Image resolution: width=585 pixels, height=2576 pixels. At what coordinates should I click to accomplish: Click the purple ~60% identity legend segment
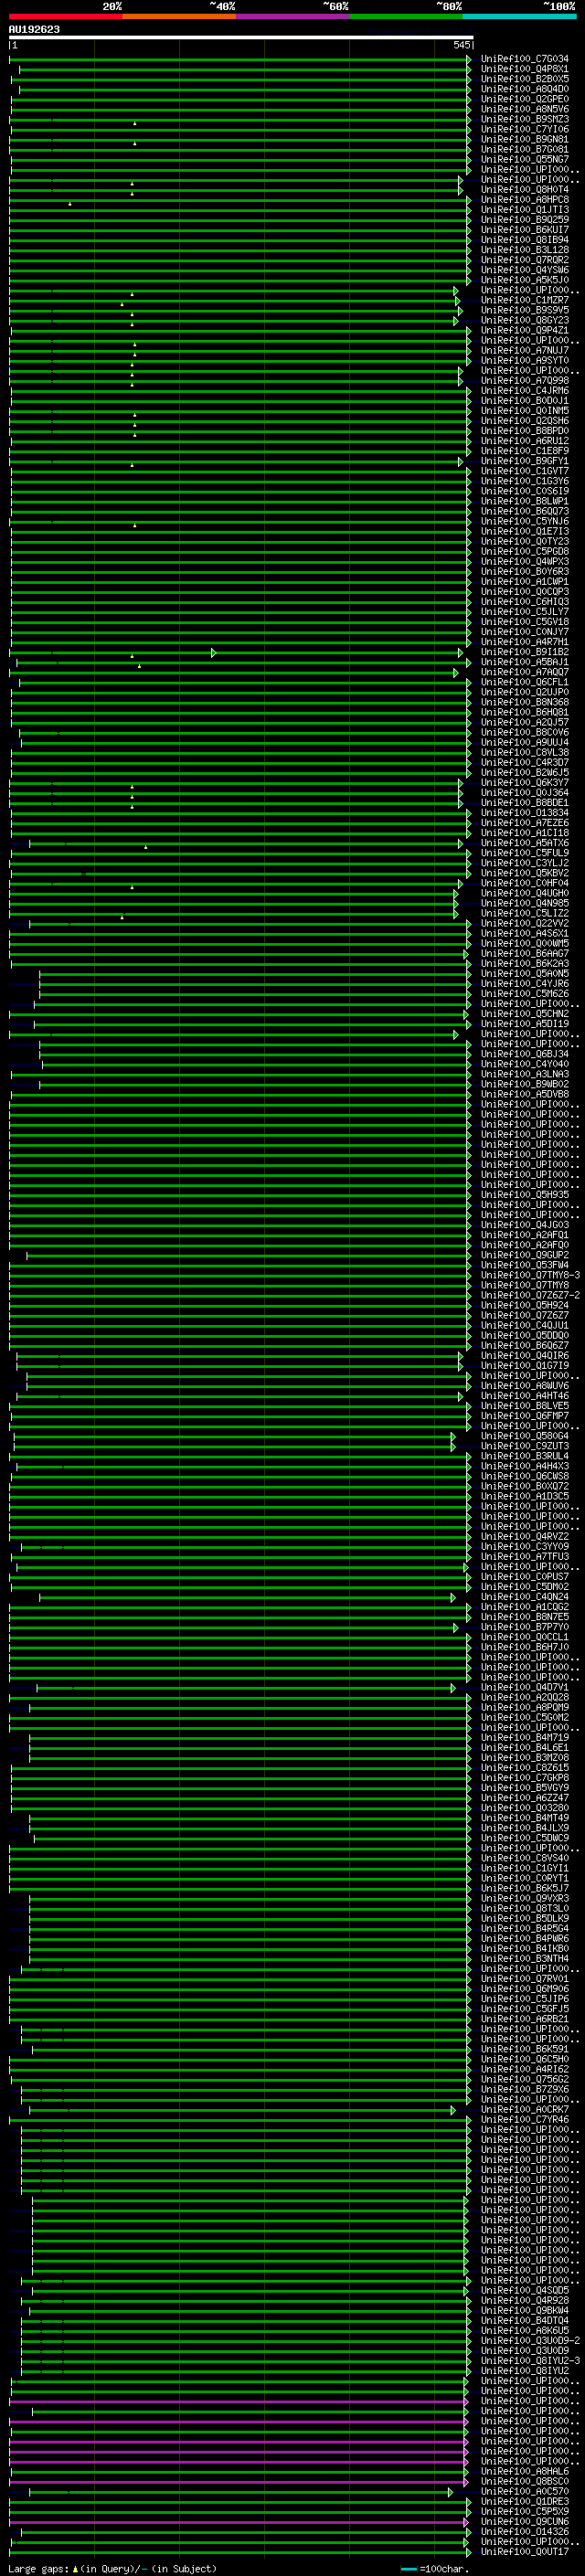point(293,16)
